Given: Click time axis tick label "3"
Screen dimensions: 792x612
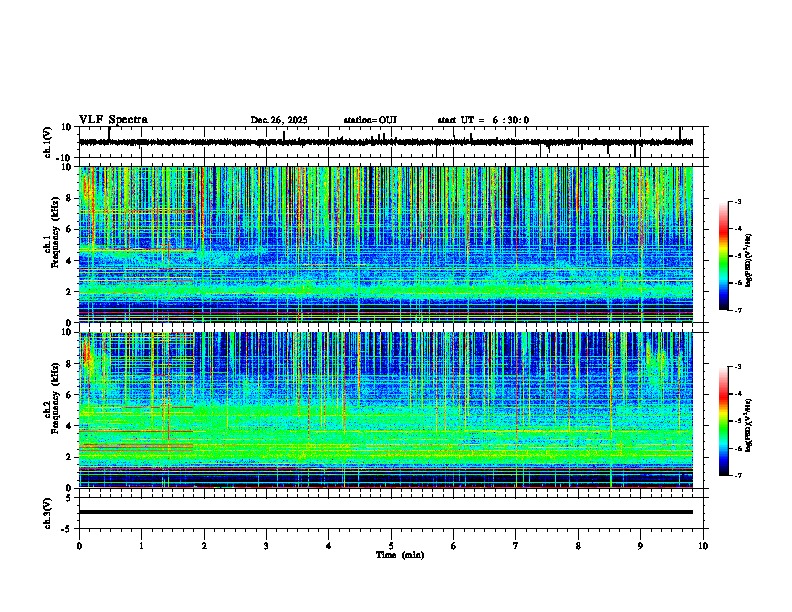Looking at the screenshot, I should (266, 546).
